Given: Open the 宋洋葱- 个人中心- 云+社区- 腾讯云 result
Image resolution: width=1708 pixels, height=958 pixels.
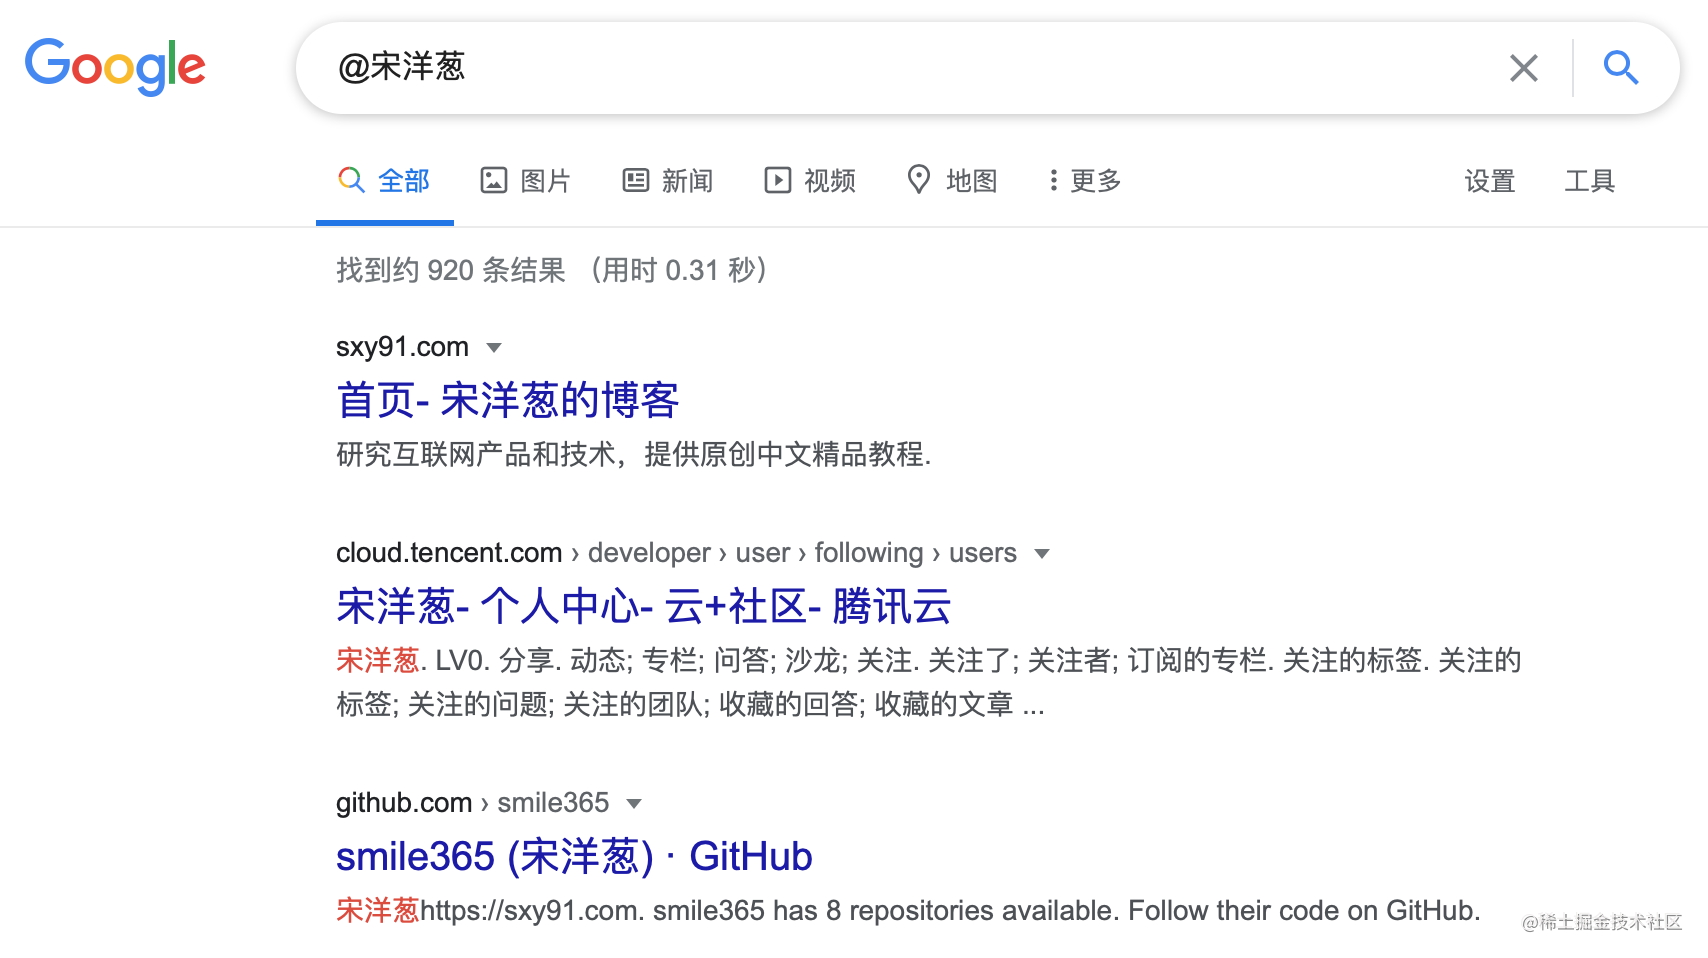Looking at the screenshot, I should [644, 607].
